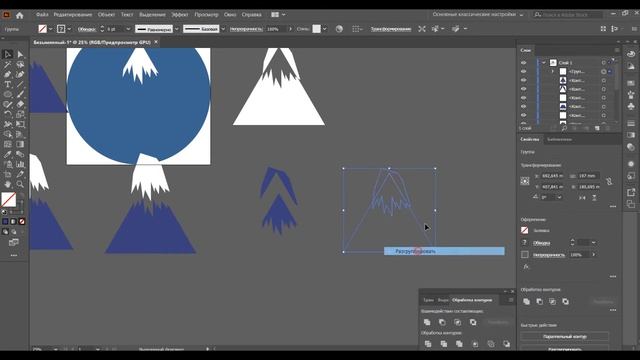The image size is (640, 360).
Task: Choose Разгруппировать in the context menu
Action: [x=444, y=251]
